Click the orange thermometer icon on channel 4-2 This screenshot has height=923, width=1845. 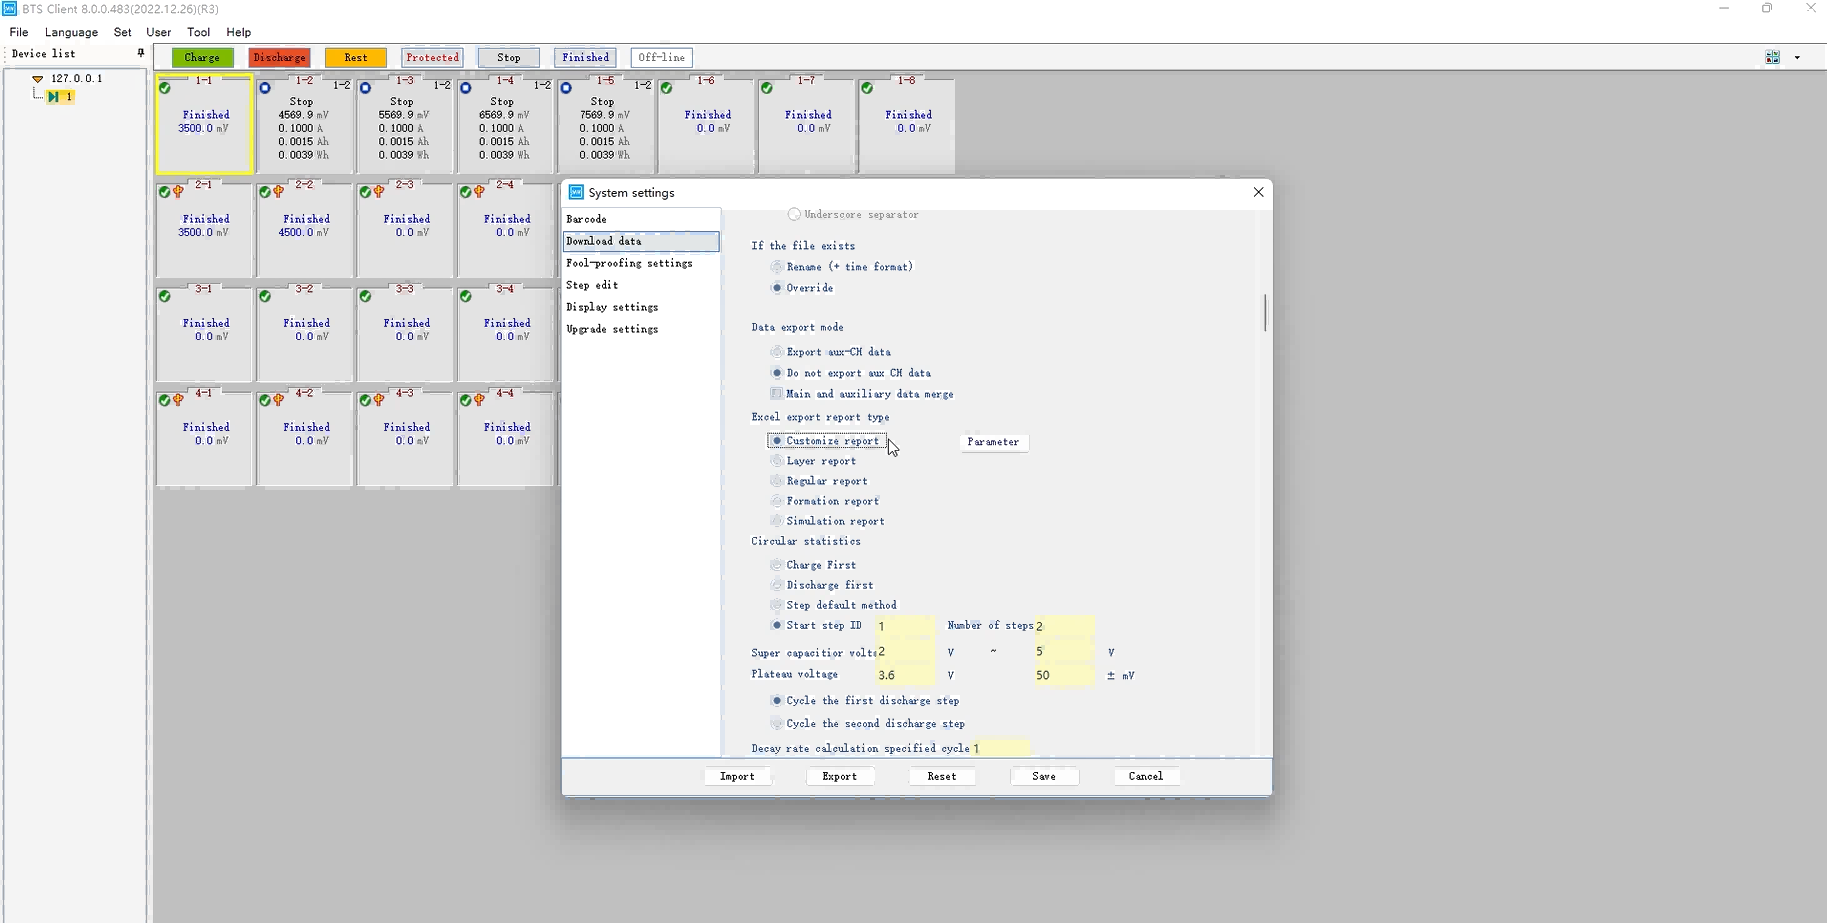(278, 400)
